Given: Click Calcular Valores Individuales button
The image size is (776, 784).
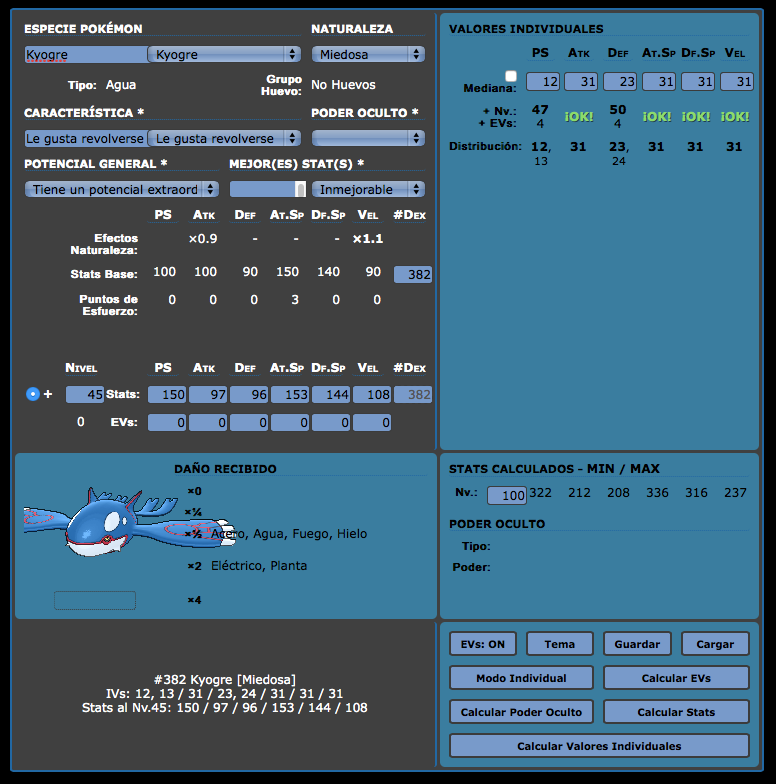Looking at the screenshot, I should 600,746.
